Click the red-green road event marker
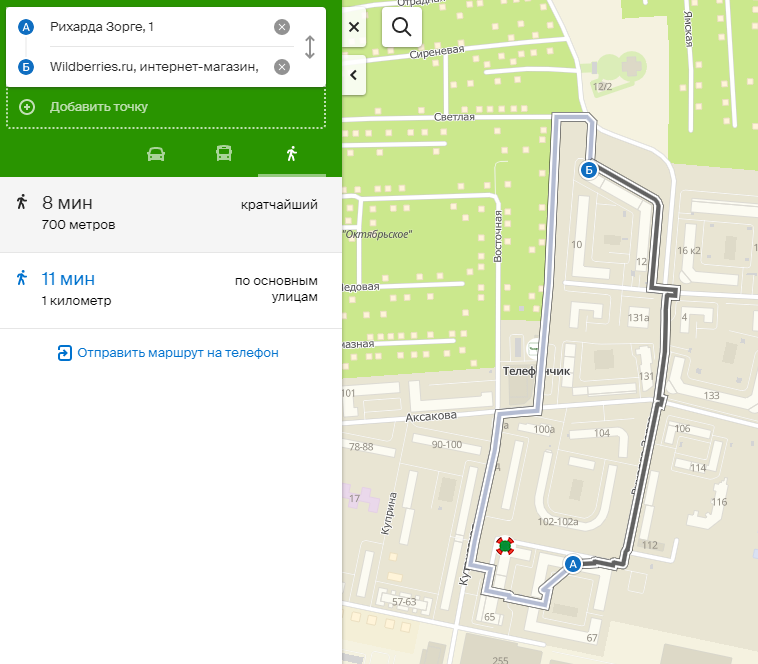 pos(505,546)
